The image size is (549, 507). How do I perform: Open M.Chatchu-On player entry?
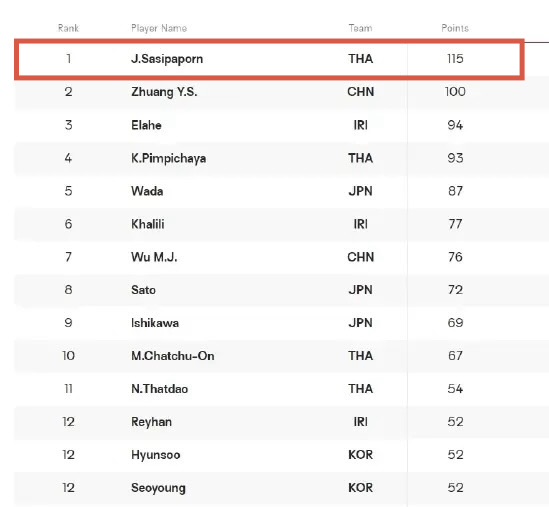[x=173, y=356]
